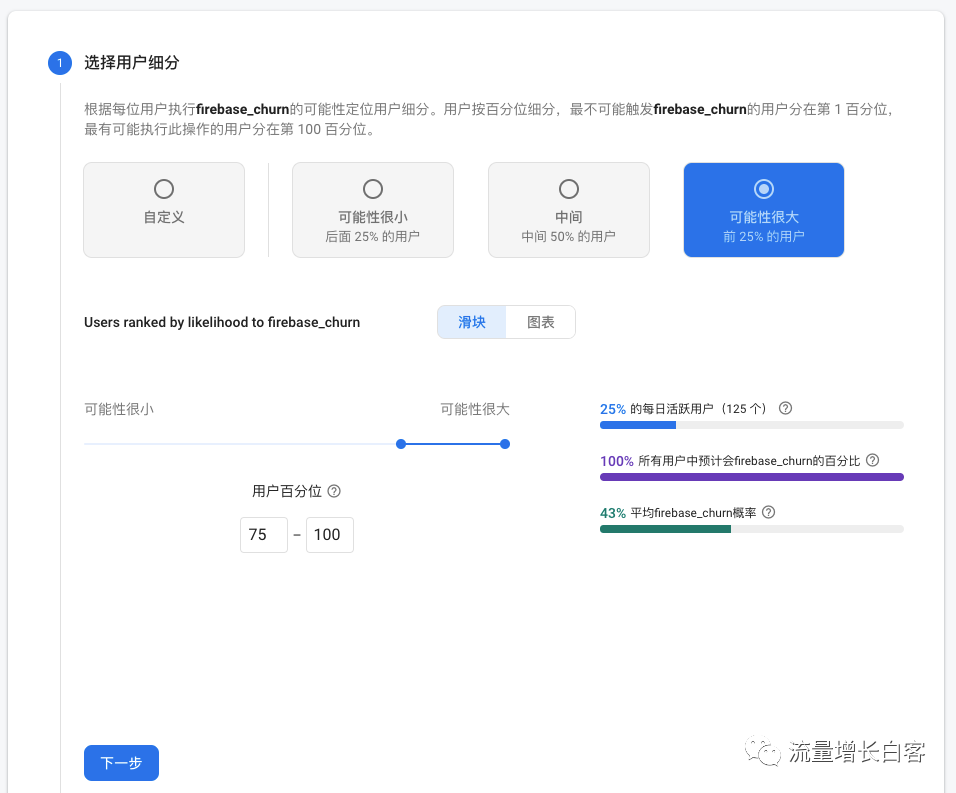The width and height of the screenshot is (956, 793).
Task: Click the 25% 的每日活跃用户 text
Action: pos(683,408)
